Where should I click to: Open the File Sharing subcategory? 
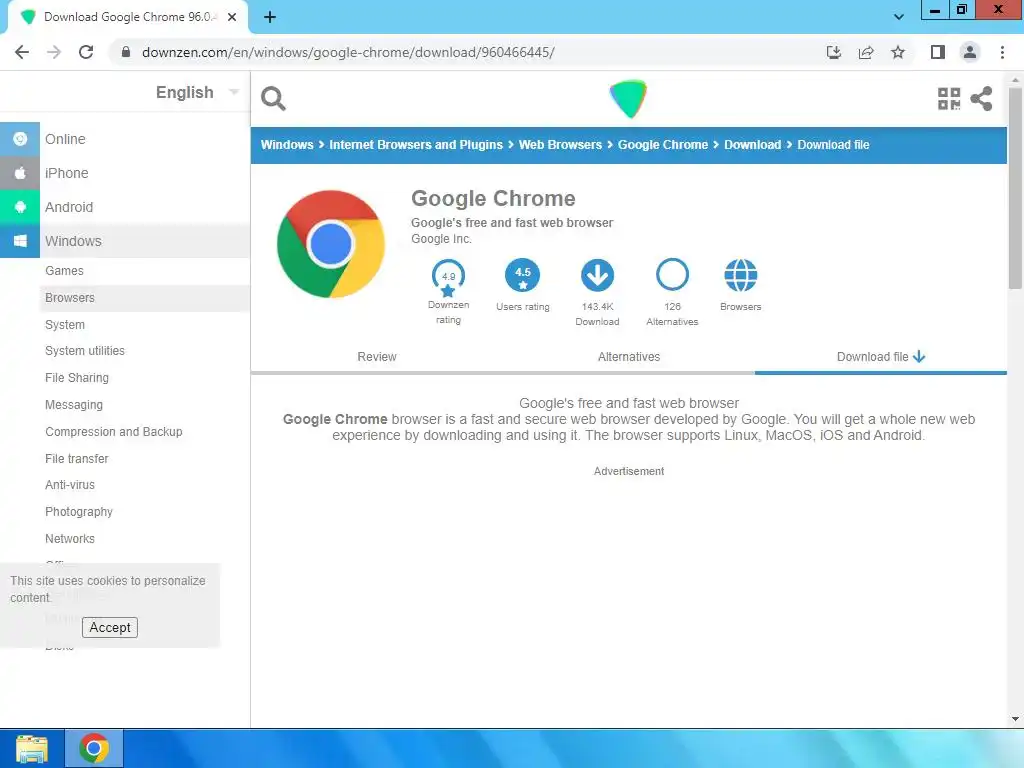click(x=77, y=377)
